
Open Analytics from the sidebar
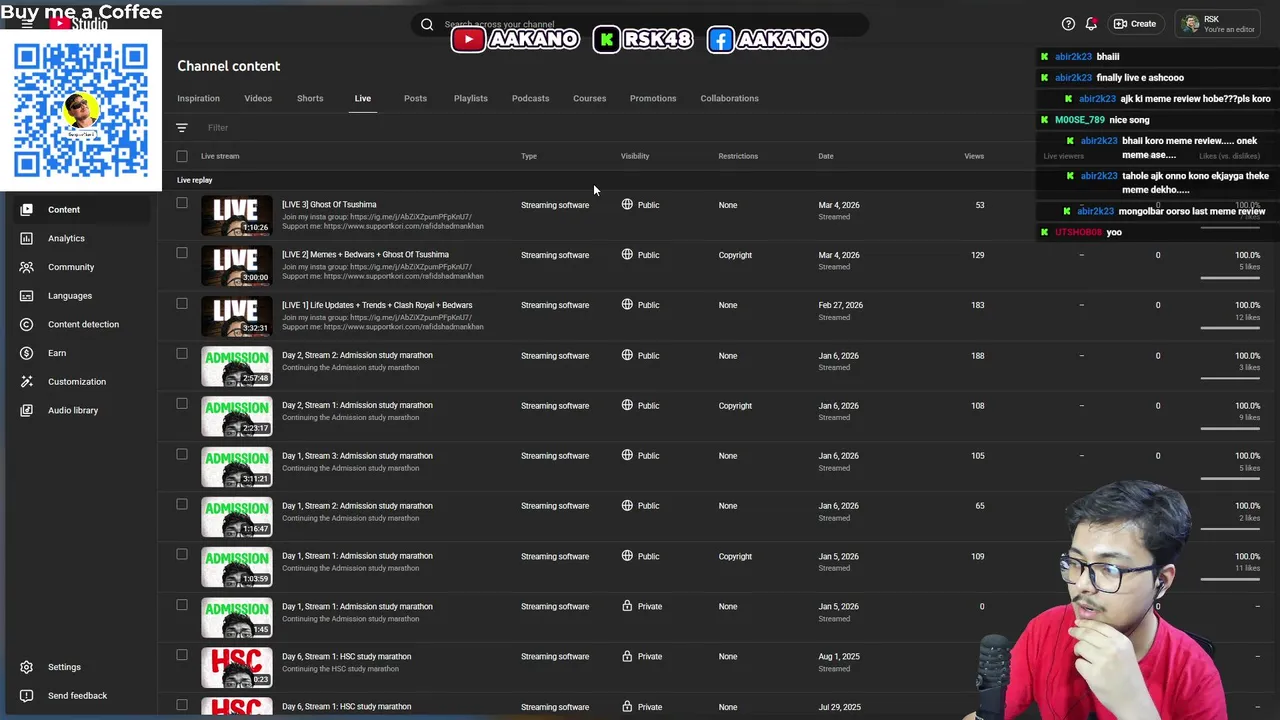[66, 238]
